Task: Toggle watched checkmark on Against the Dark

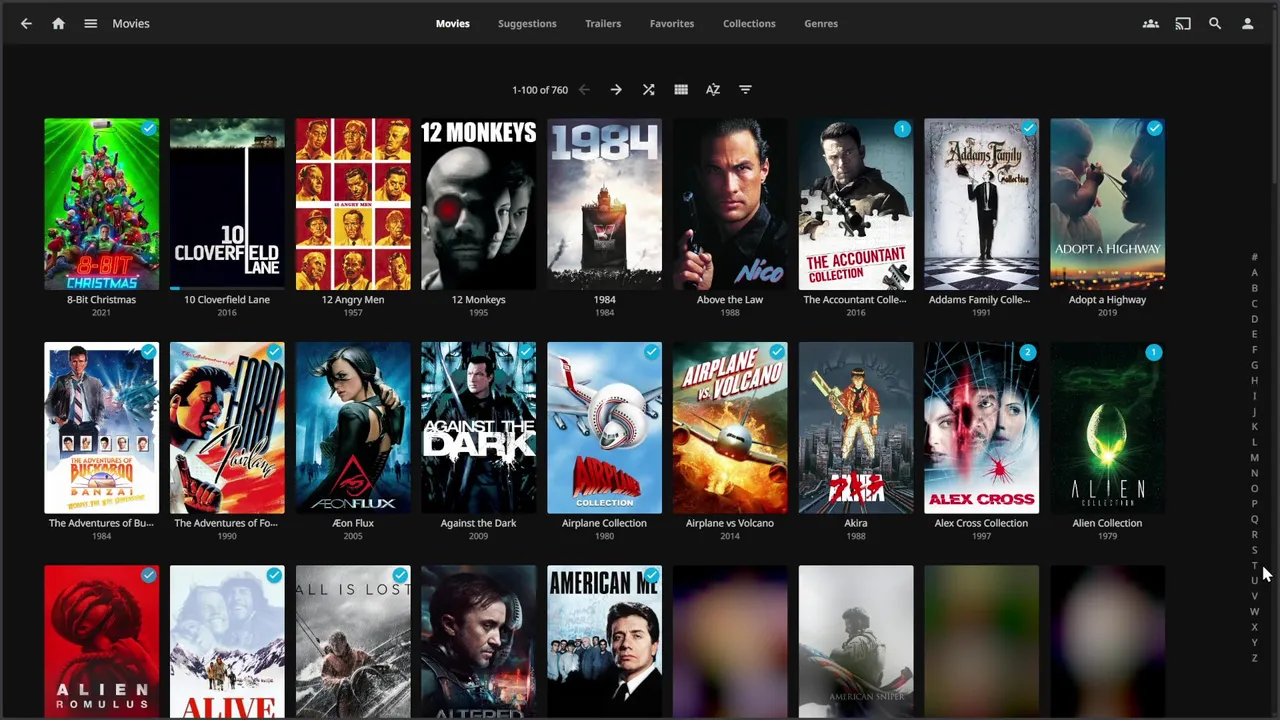Action: tap(526, 352)
